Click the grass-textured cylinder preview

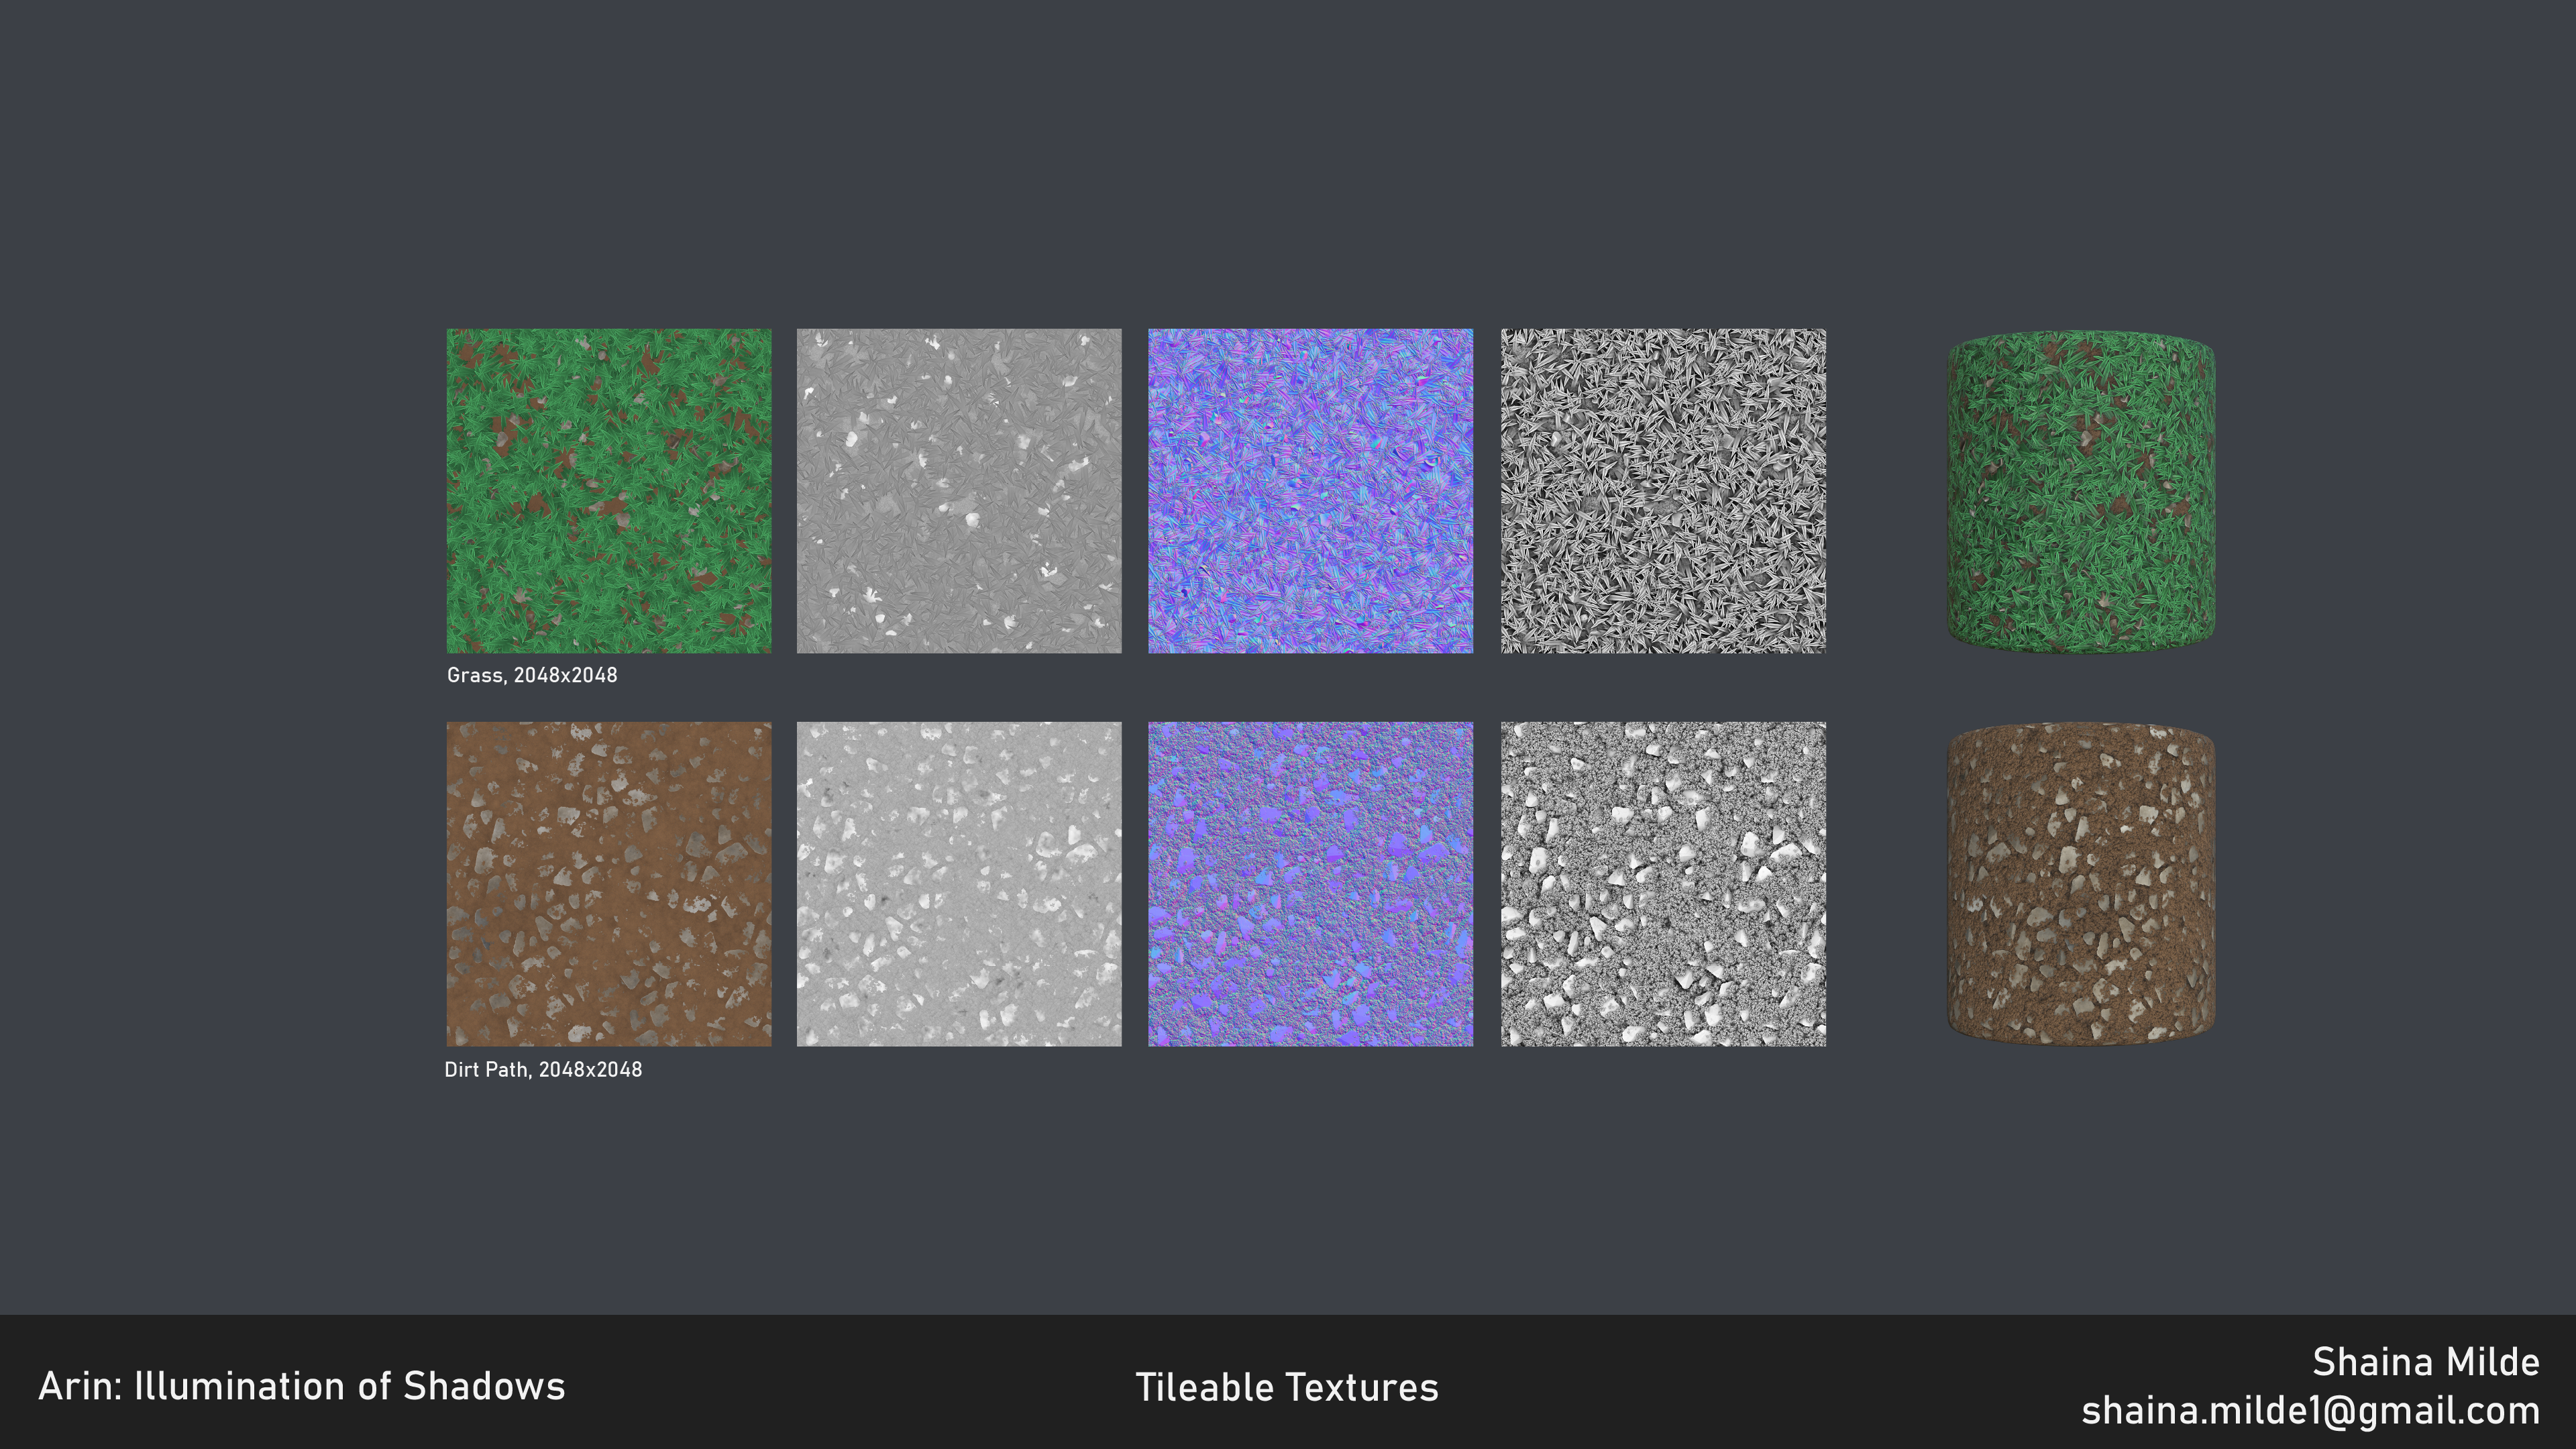pos(2081,492)
